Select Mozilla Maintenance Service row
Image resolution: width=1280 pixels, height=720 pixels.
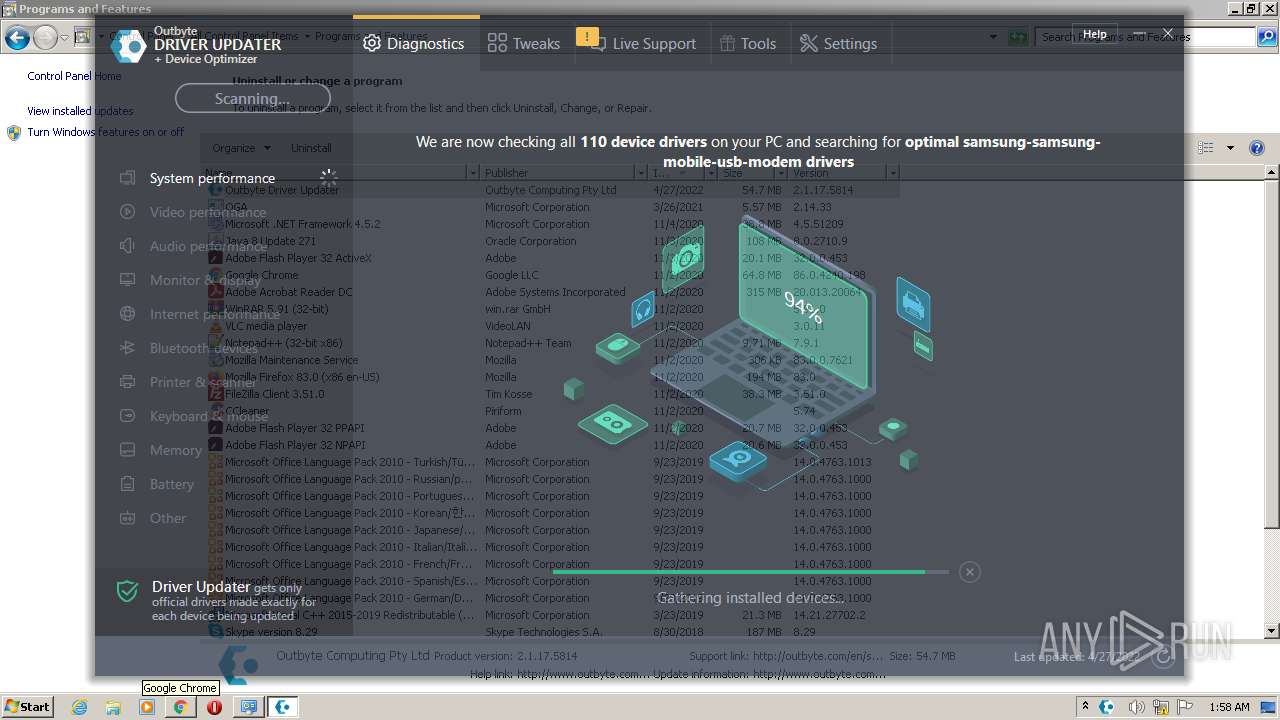click(550, 360)
